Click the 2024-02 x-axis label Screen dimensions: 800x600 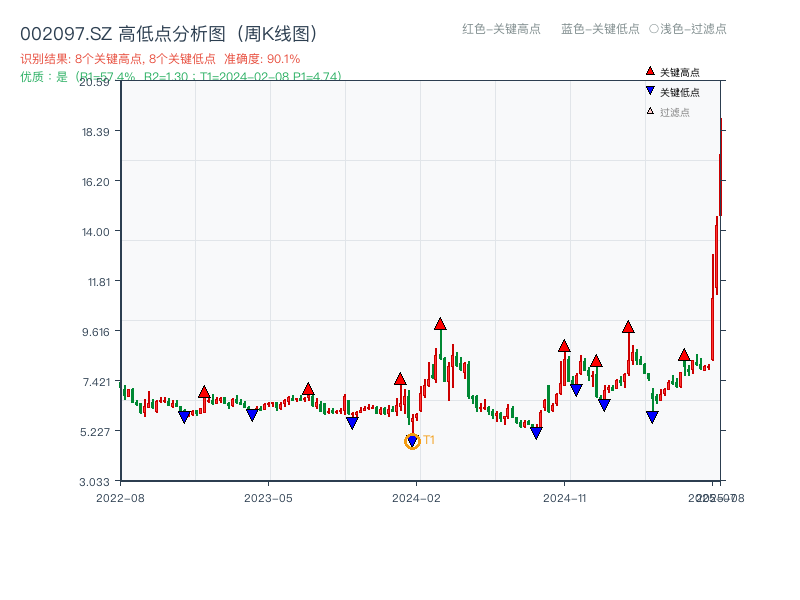(416, 498)
